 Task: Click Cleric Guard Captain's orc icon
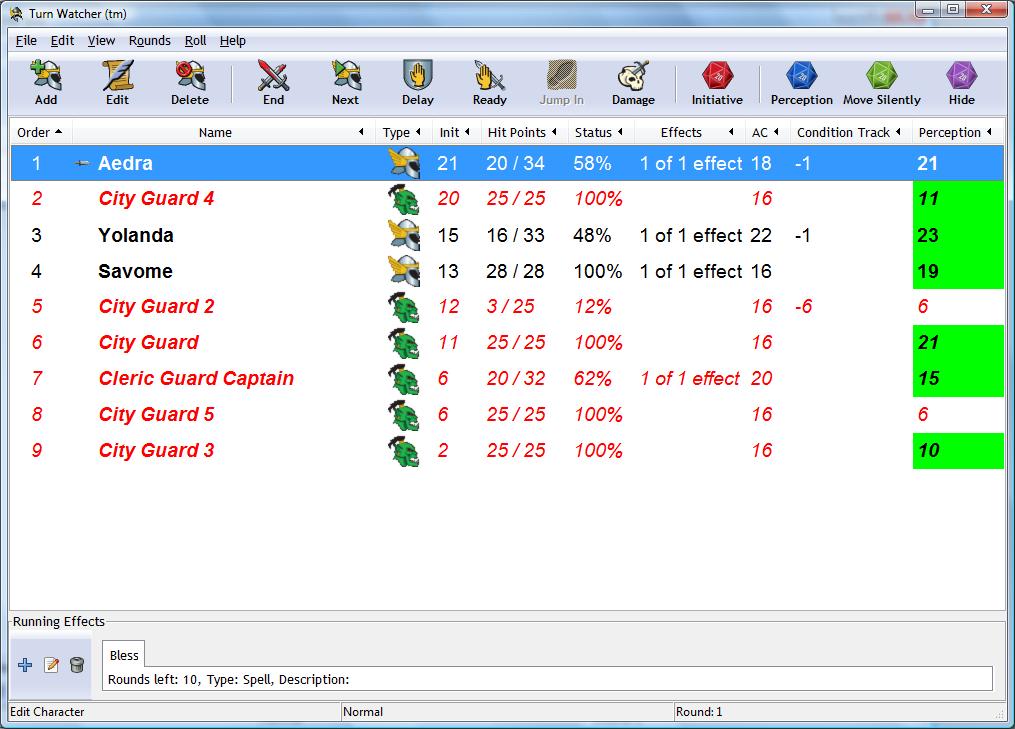coord(404,379)
